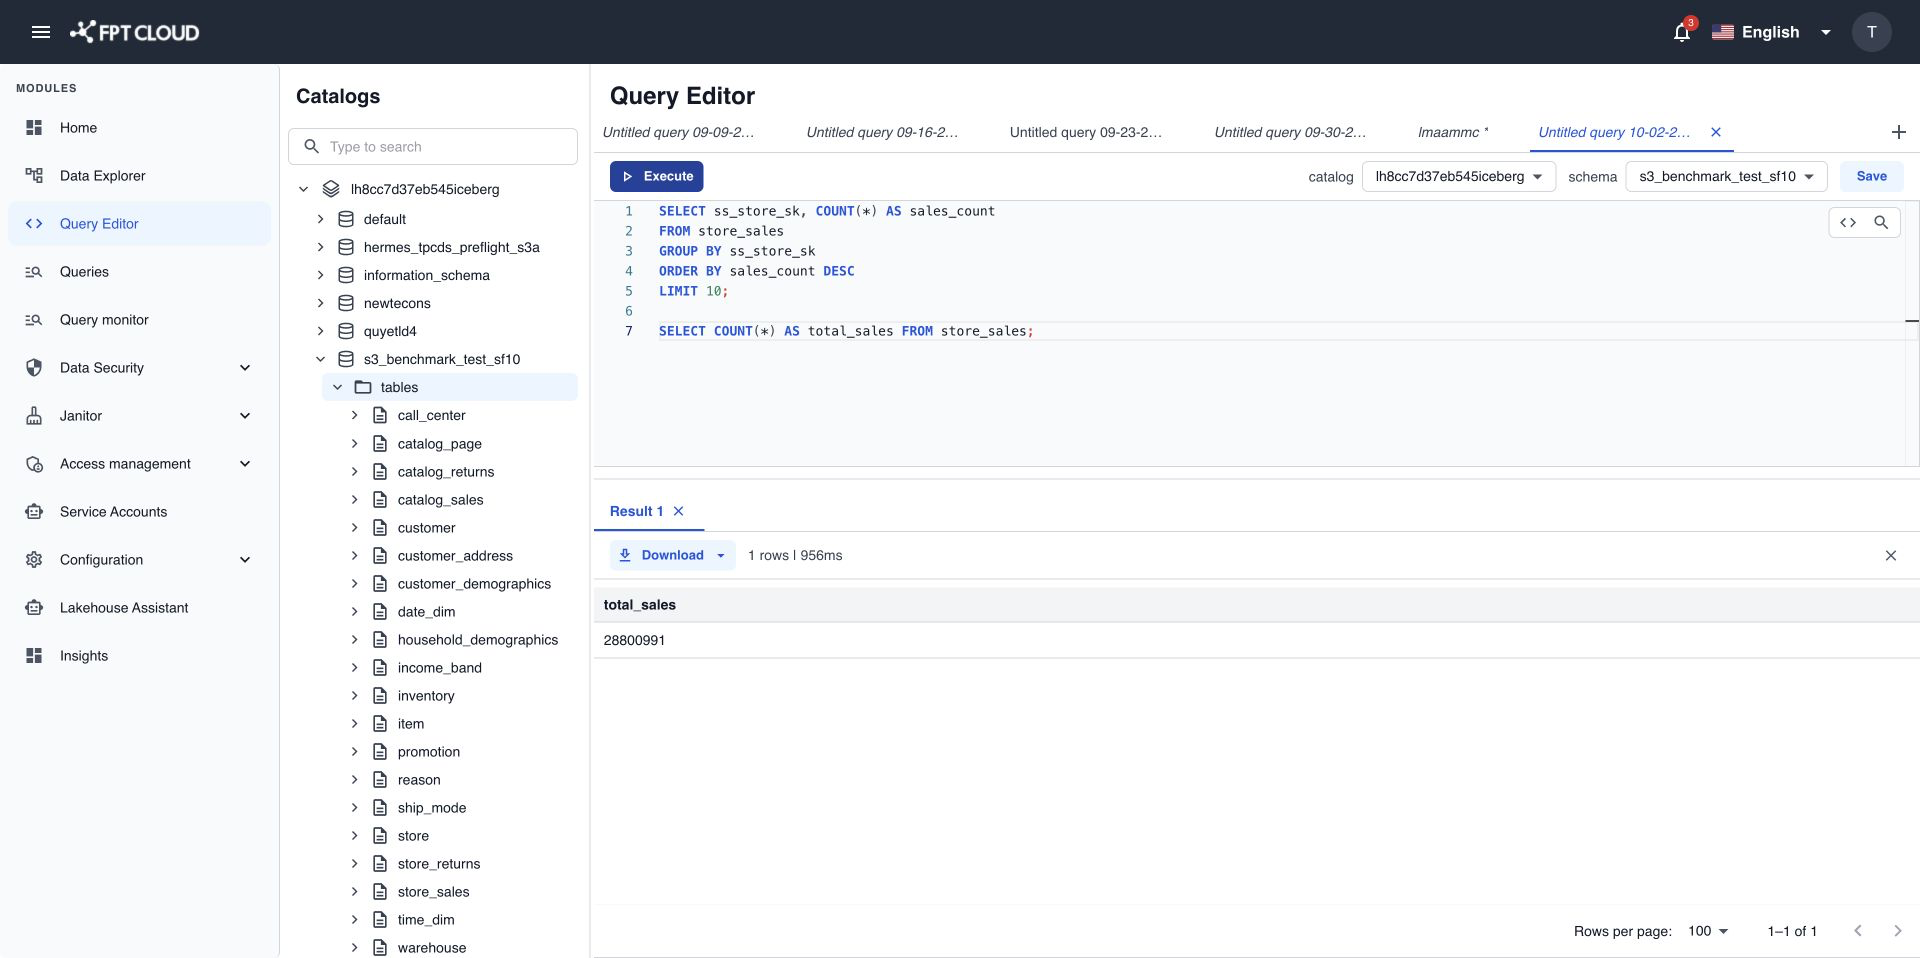This screenshot has width=1920, height=958.
Task: Focus the catalog search field
Action: pyautogui.click(x=433, y=147)
